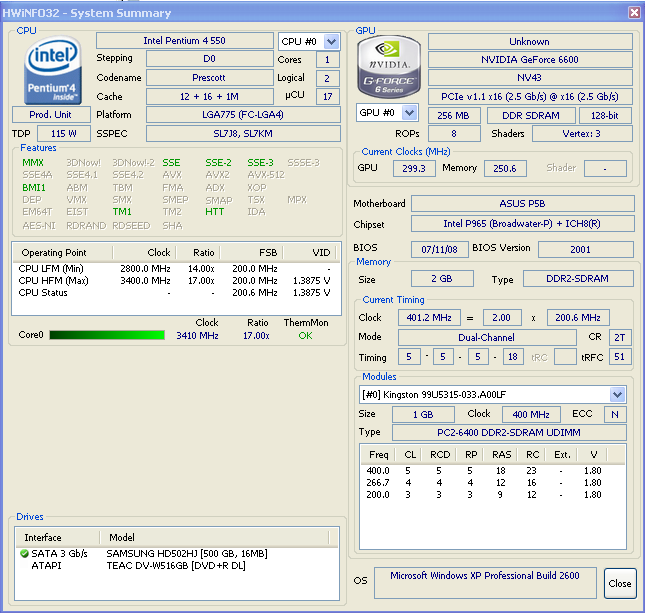Image resolution: width=645 pixels, height=613 pixels.
Task: Select the CPU HFM (Max) row
Action: (x=176, y=281)
